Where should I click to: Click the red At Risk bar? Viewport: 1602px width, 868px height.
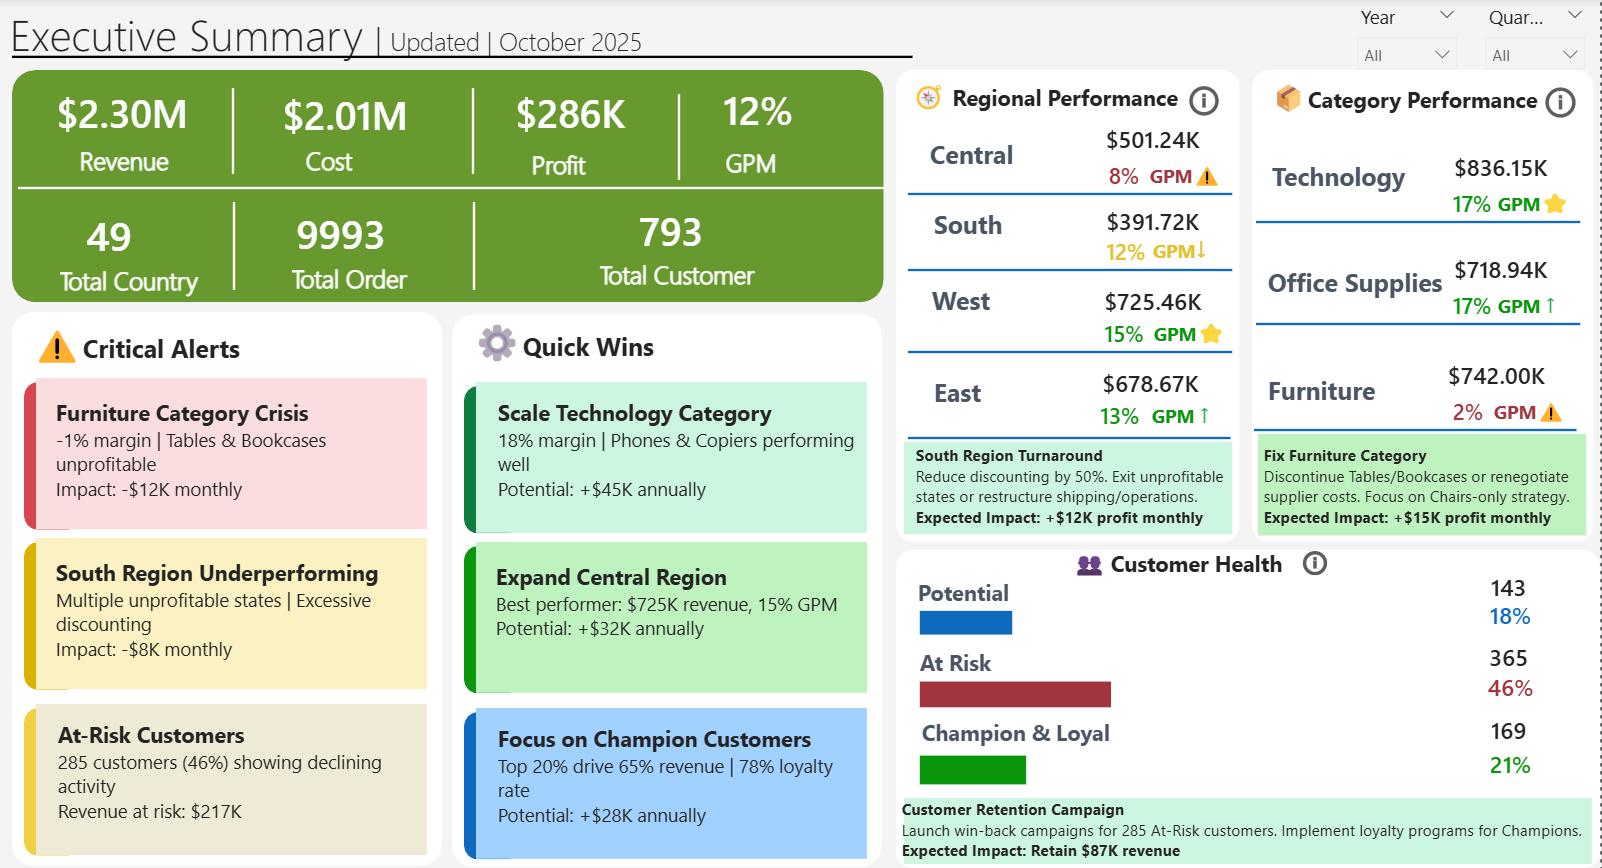tap(1014, 693)
